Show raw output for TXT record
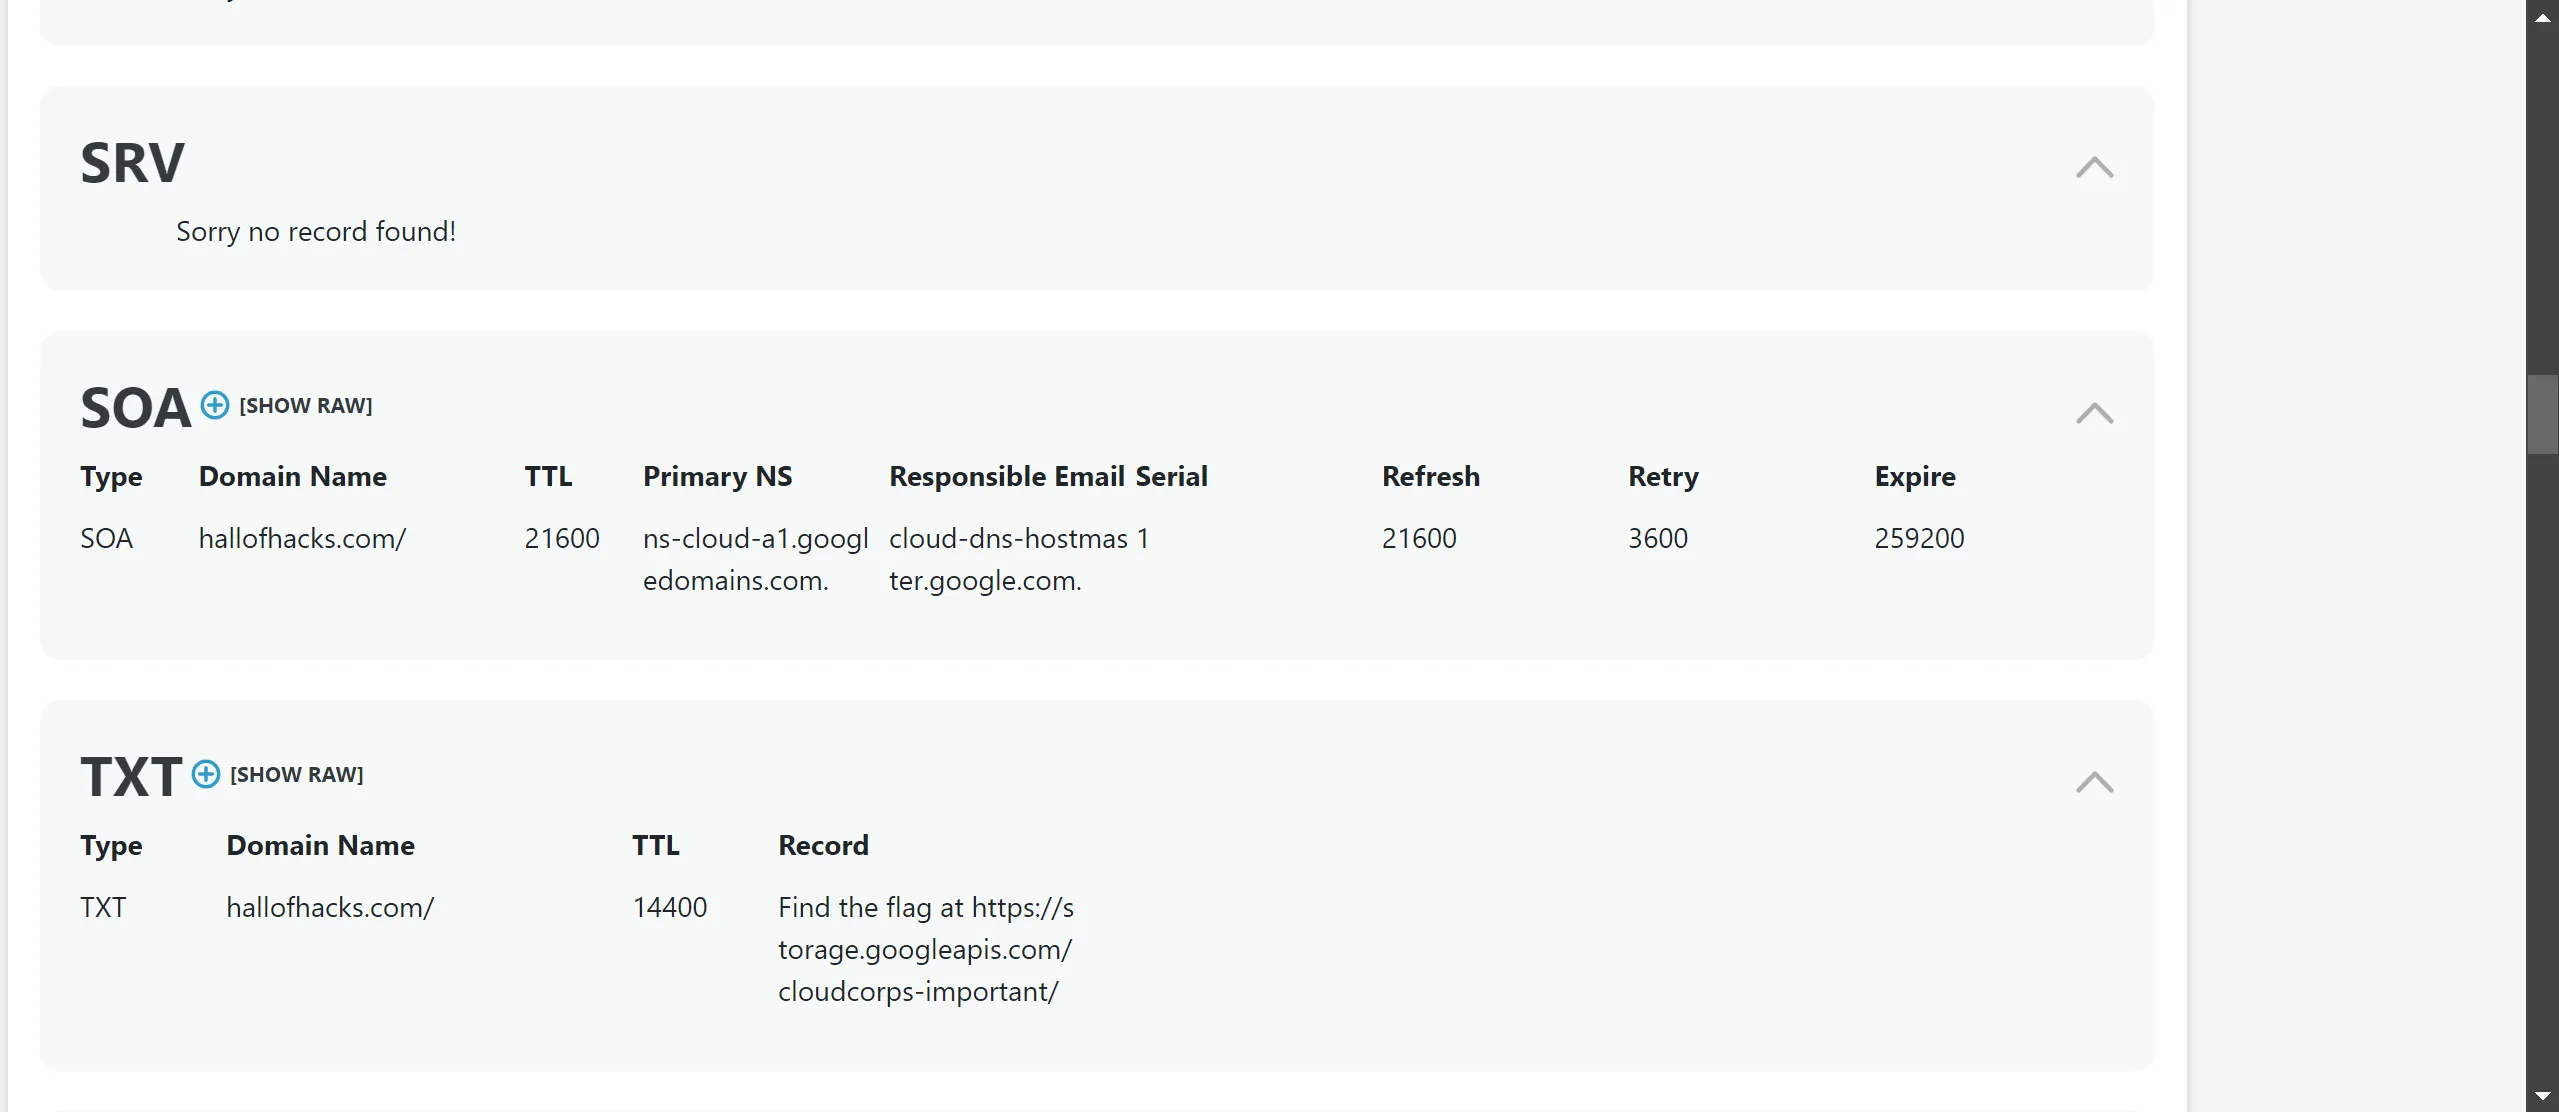 click(x=296, y=775)
